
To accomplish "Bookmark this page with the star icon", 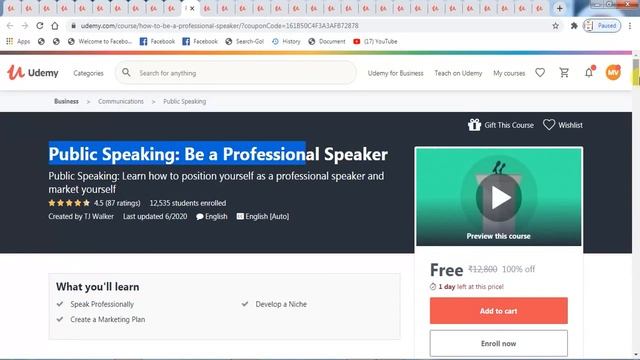I will 556,26.
